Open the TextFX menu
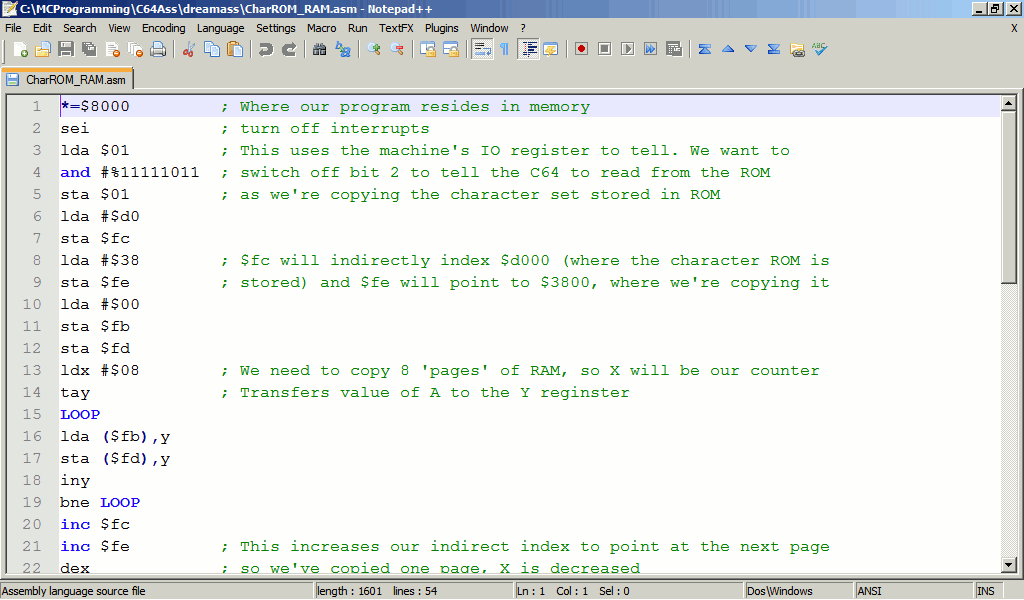1024x600 pixels. (x=396, y=28)
